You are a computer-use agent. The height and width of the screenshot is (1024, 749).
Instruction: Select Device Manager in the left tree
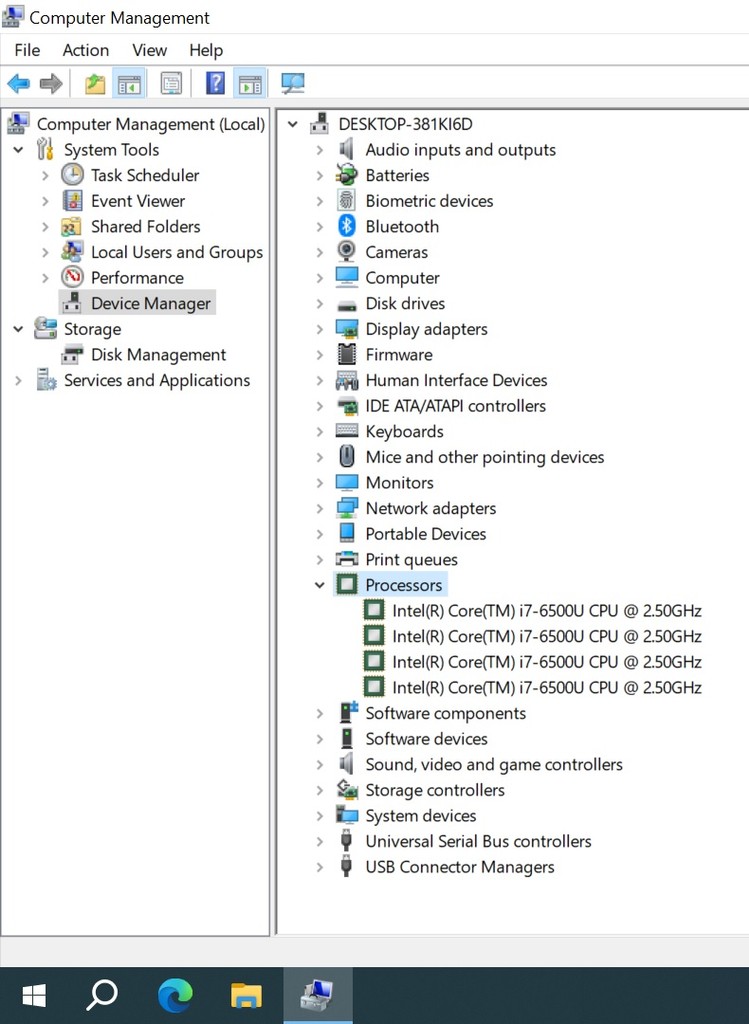coord(151,303)
